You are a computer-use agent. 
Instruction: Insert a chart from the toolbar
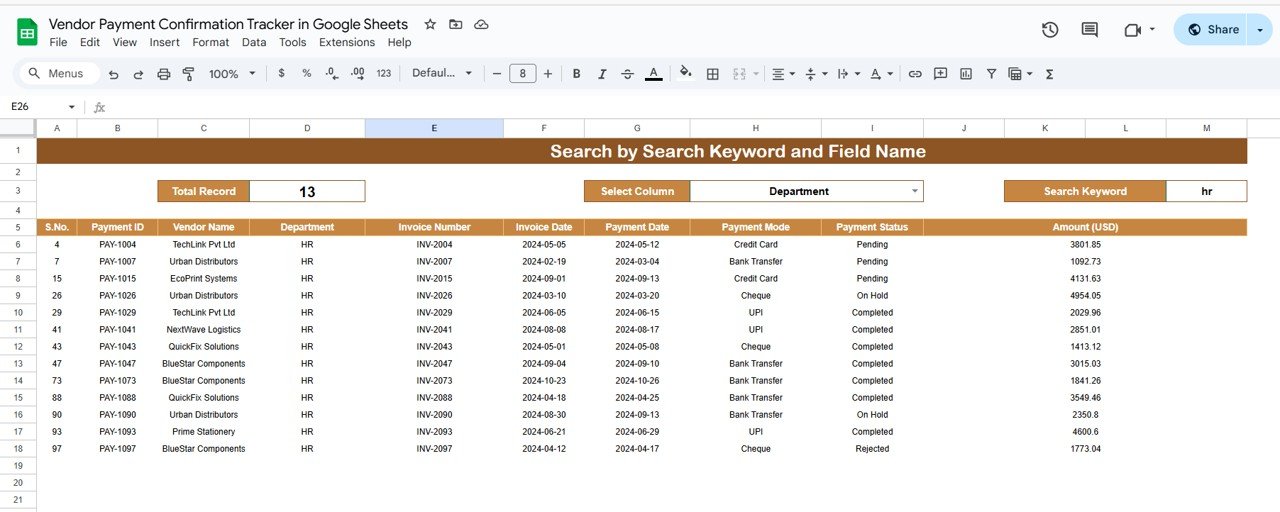pos(966,74)
